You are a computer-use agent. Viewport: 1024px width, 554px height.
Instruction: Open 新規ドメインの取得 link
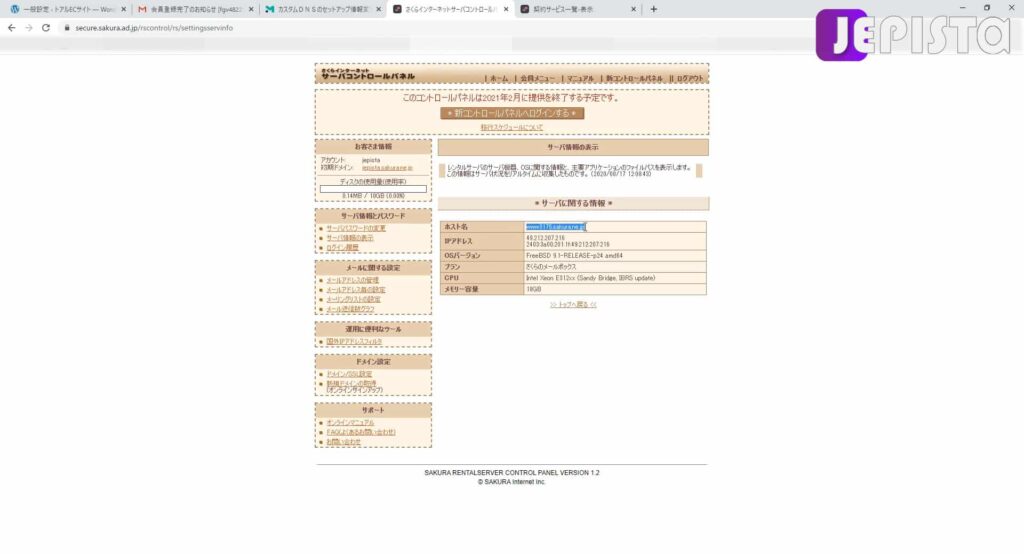(x=351, y=383)
